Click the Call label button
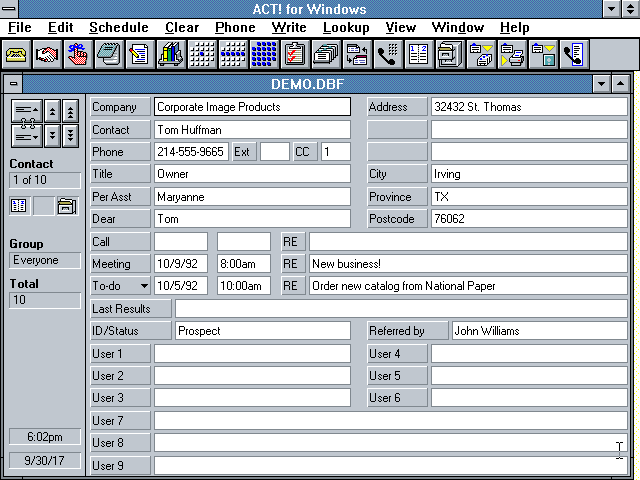The height and width of the screenshot is (480, 640). 120,242
